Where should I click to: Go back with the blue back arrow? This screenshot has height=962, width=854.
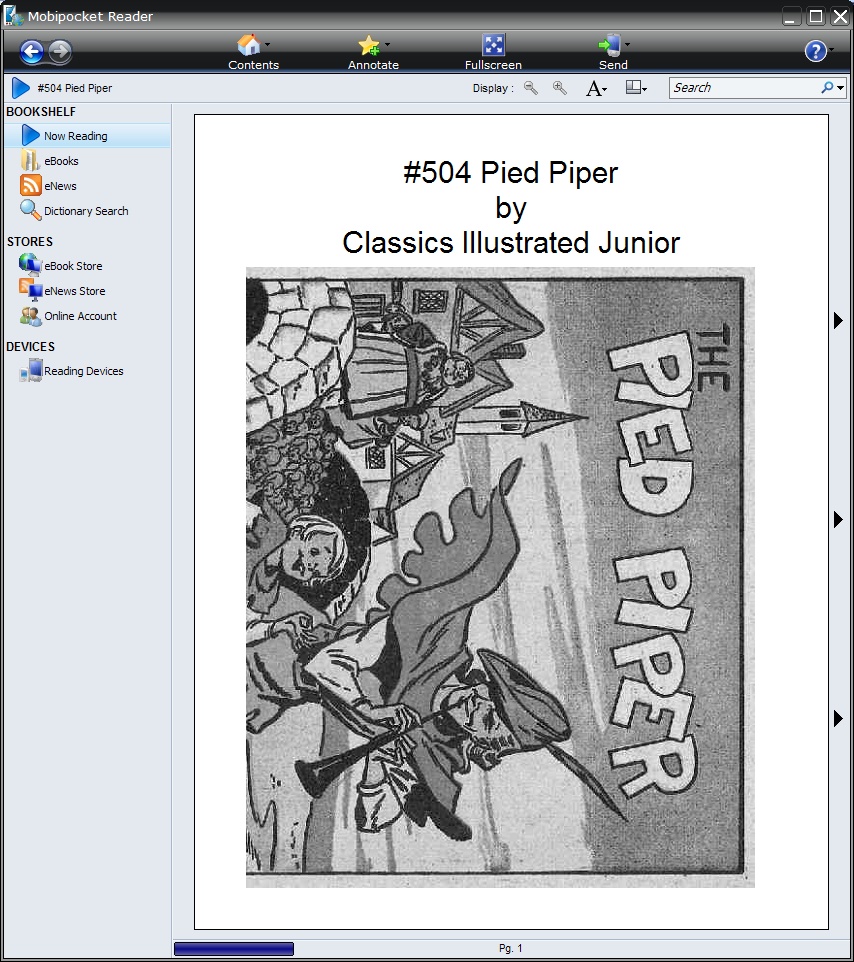32,52
